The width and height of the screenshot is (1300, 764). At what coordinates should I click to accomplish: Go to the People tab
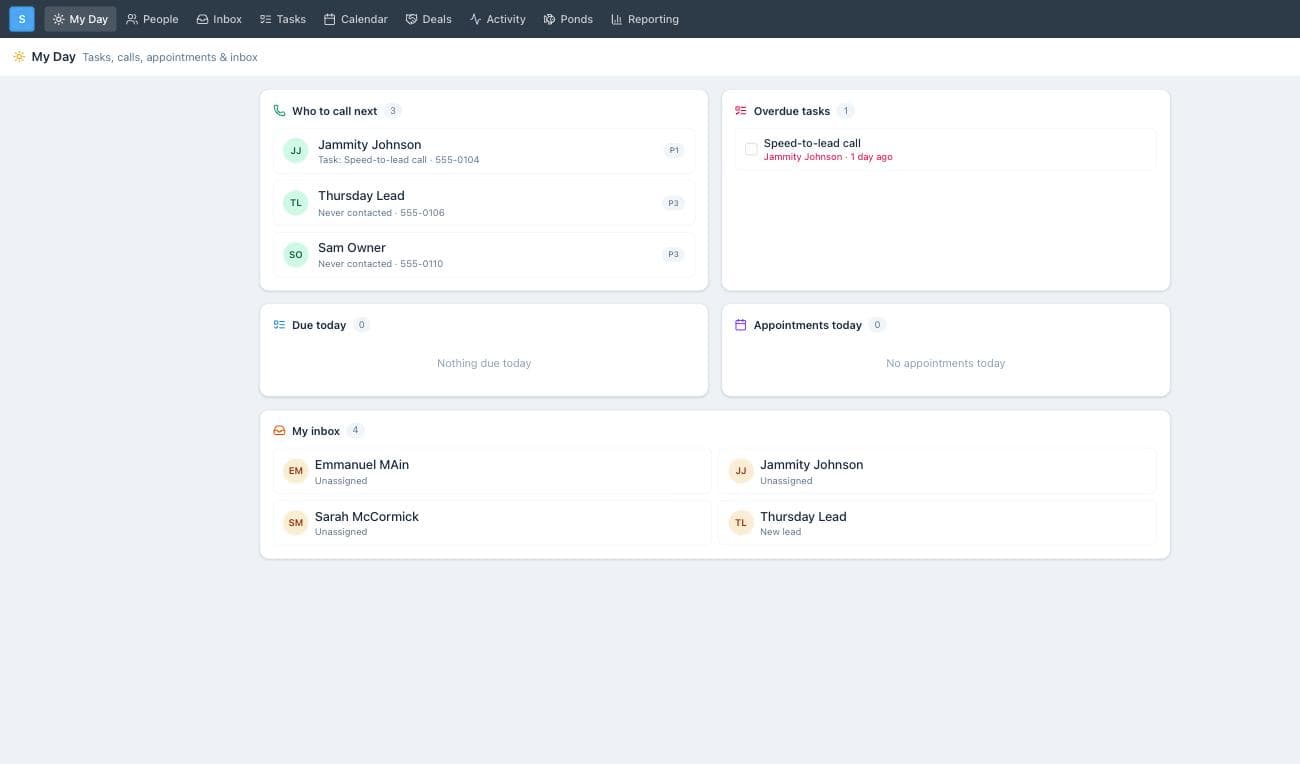152,19
